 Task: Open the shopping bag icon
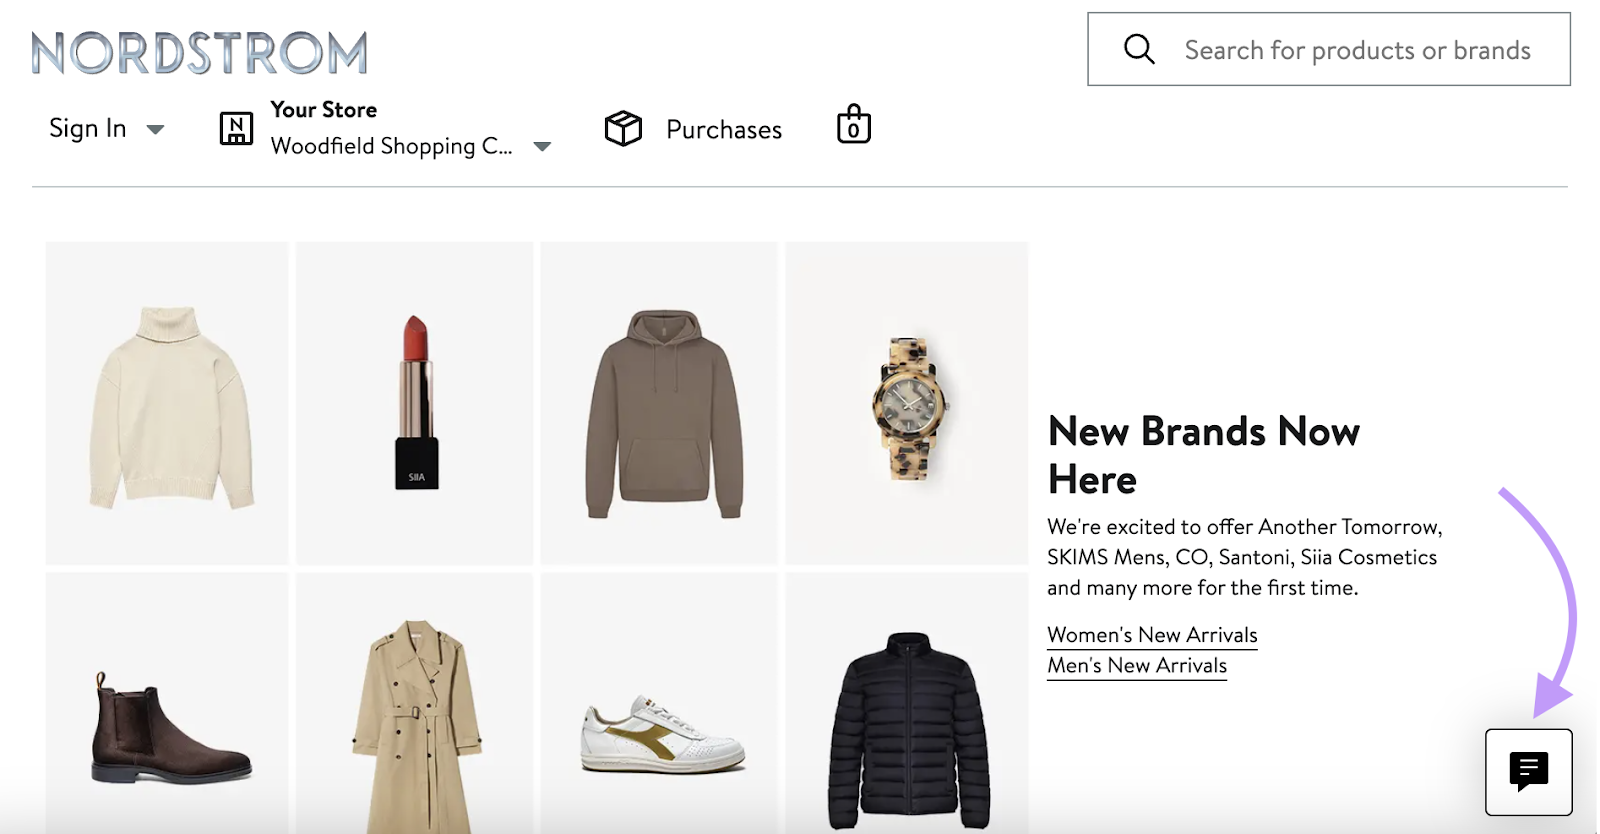click(x=853, y=126)
